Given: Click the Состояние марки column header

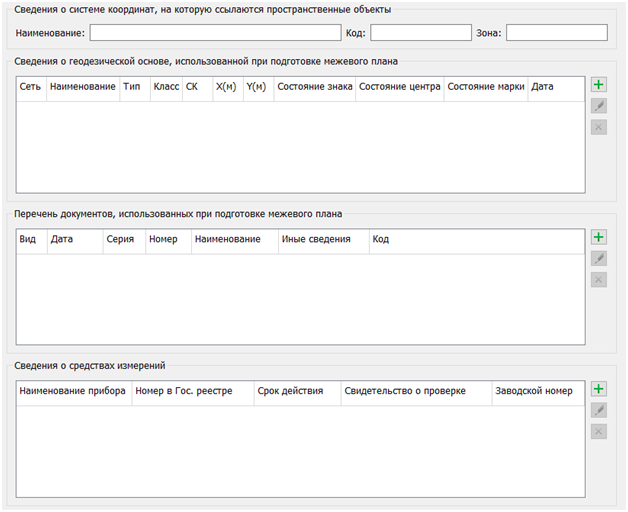Looking at the screenshot, I should (486, 88).
